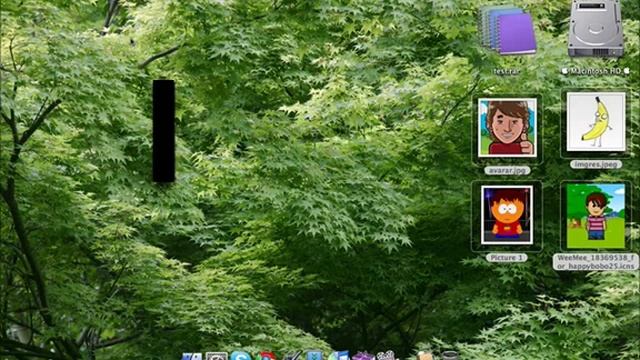Screen dimensions: 640x360
Task: Click the 'WeeMee_18369538_for_happybobo25.icns' label
Action: click(x=596, y=262)
